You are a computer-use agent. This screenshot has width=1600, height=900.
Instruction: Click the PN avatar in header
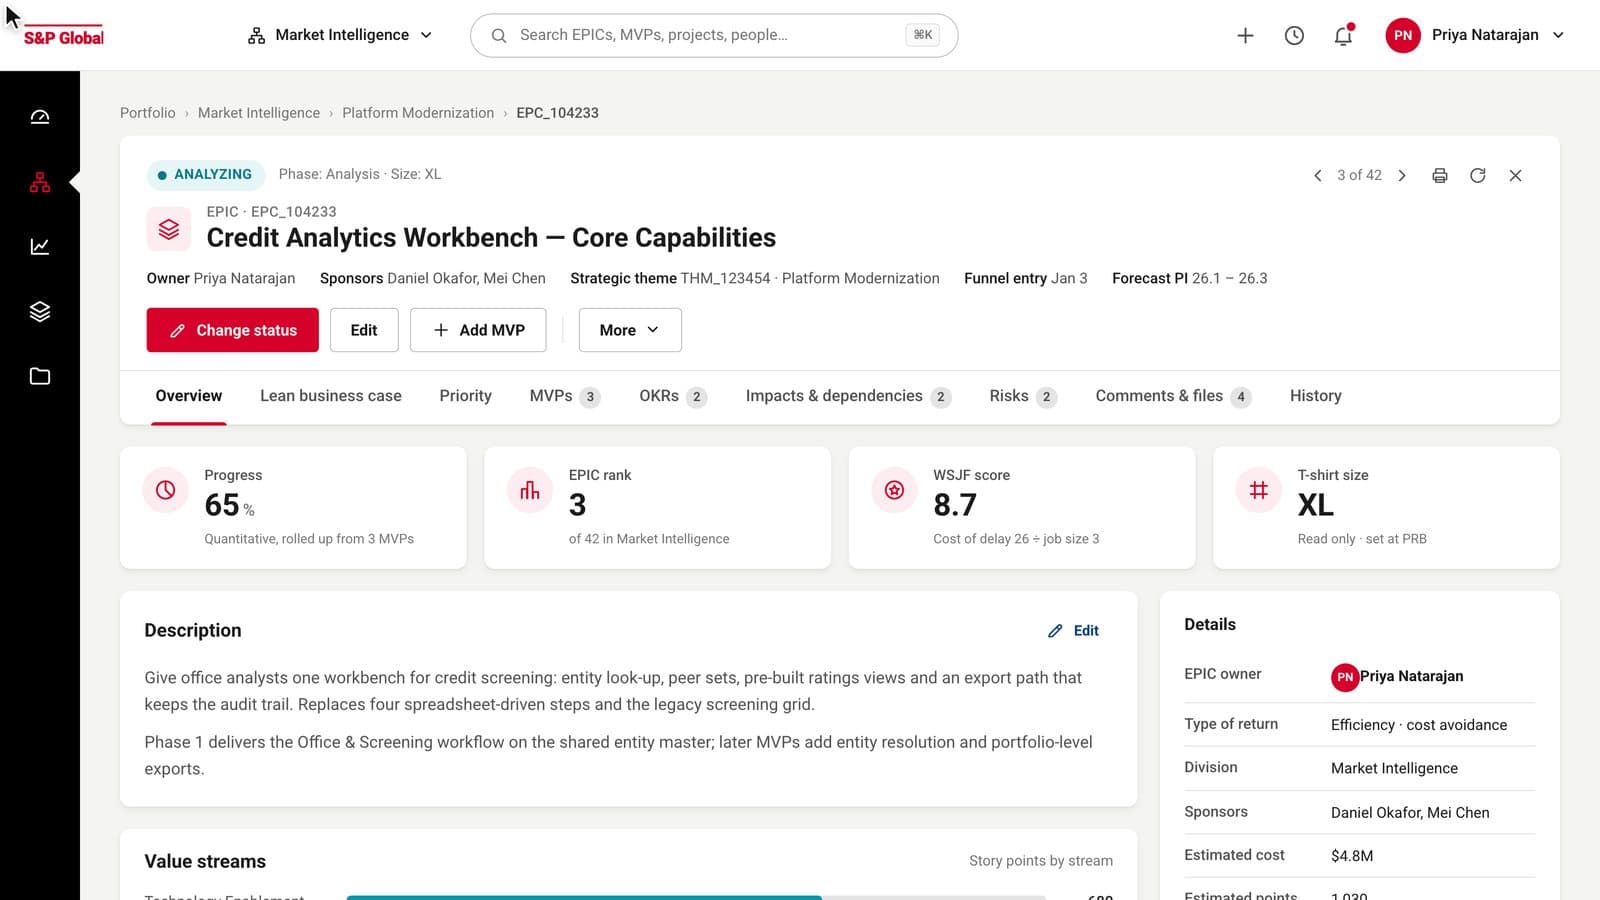point(1403,35)
